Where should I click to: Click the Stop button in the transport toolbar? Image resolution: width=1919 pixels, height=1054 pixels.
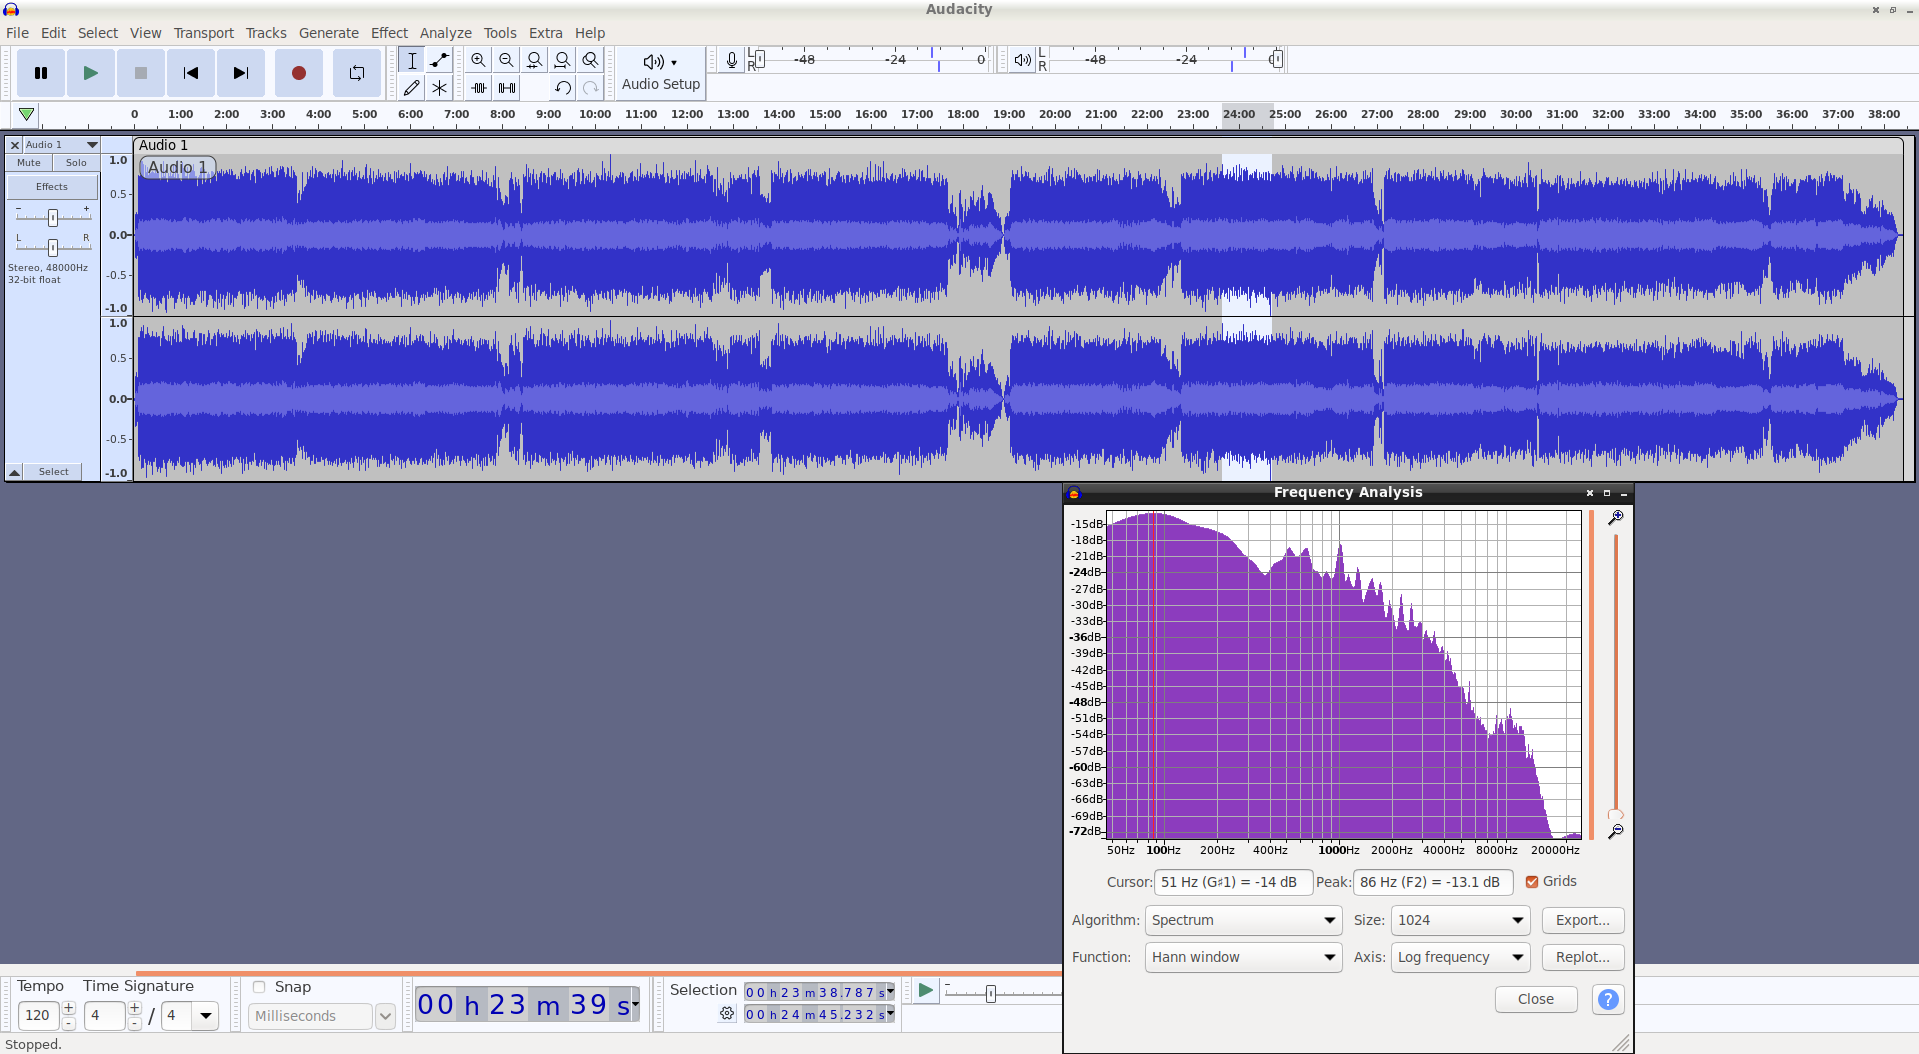point(141,73)
